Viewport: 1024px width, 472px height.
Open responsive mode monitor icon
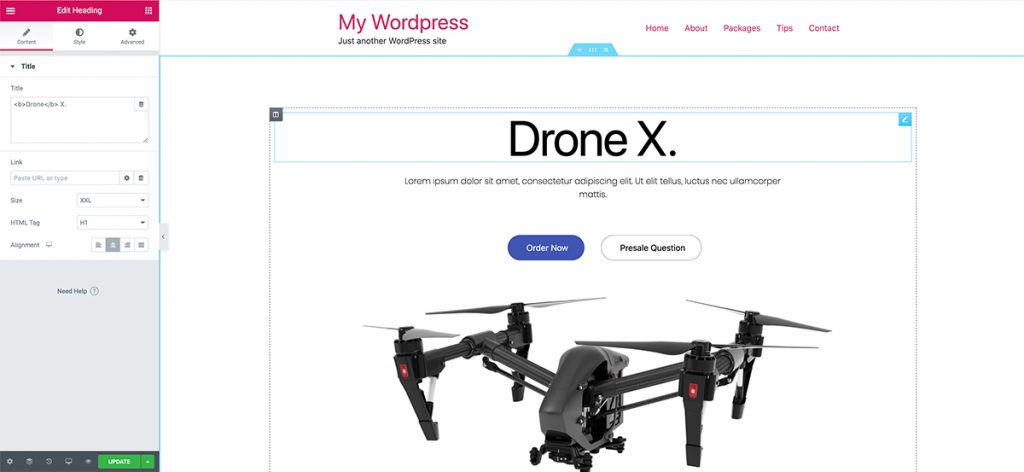point(69,462)
